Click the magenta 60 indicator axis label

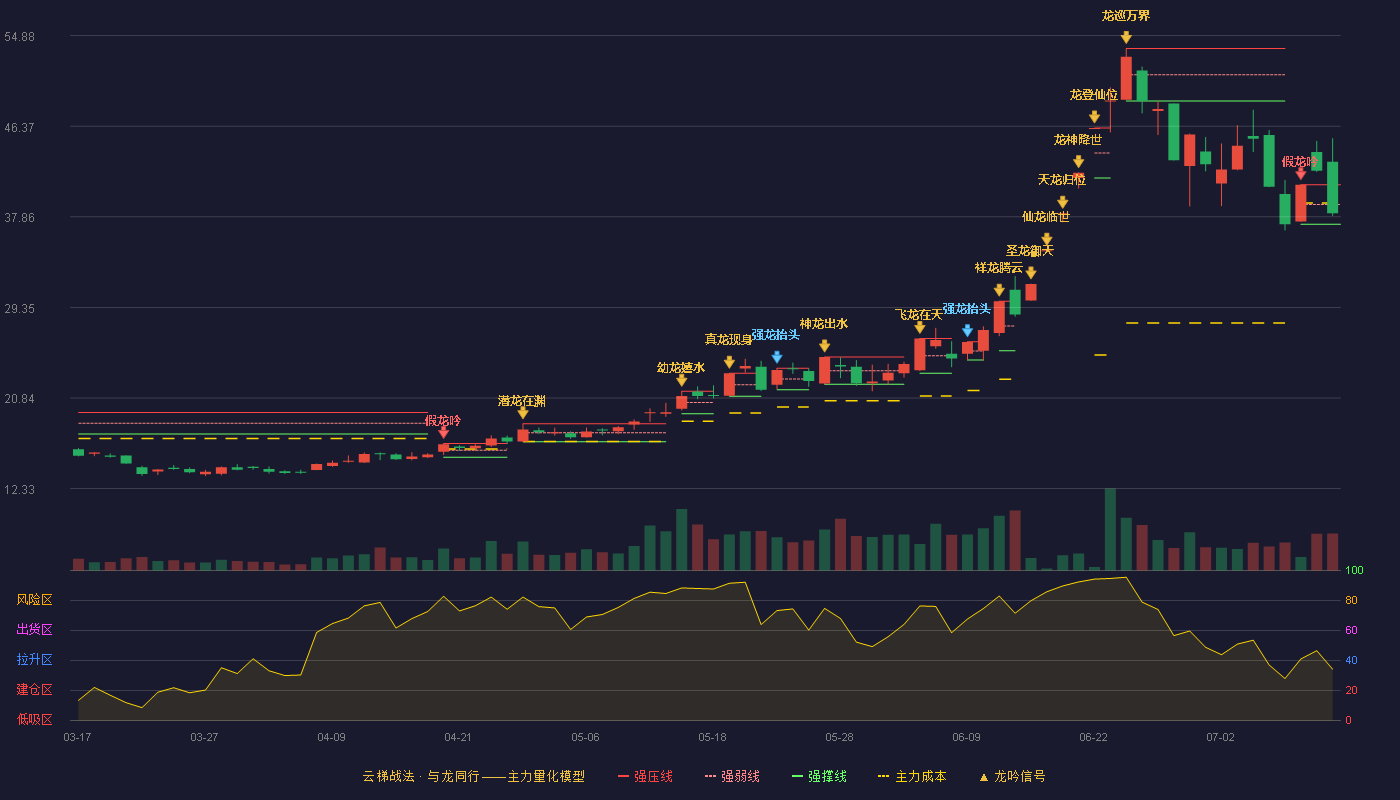(1351, 631)
